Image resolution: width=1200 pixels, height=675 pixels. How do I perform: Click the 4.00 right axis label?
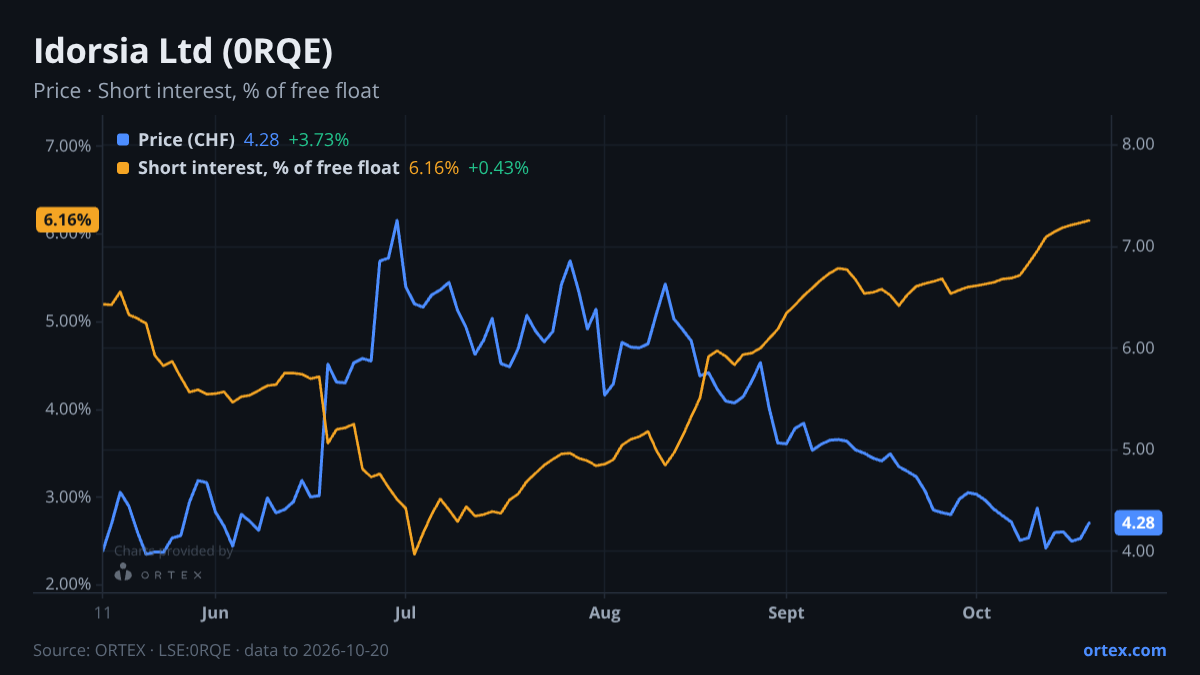[1138, 551]
